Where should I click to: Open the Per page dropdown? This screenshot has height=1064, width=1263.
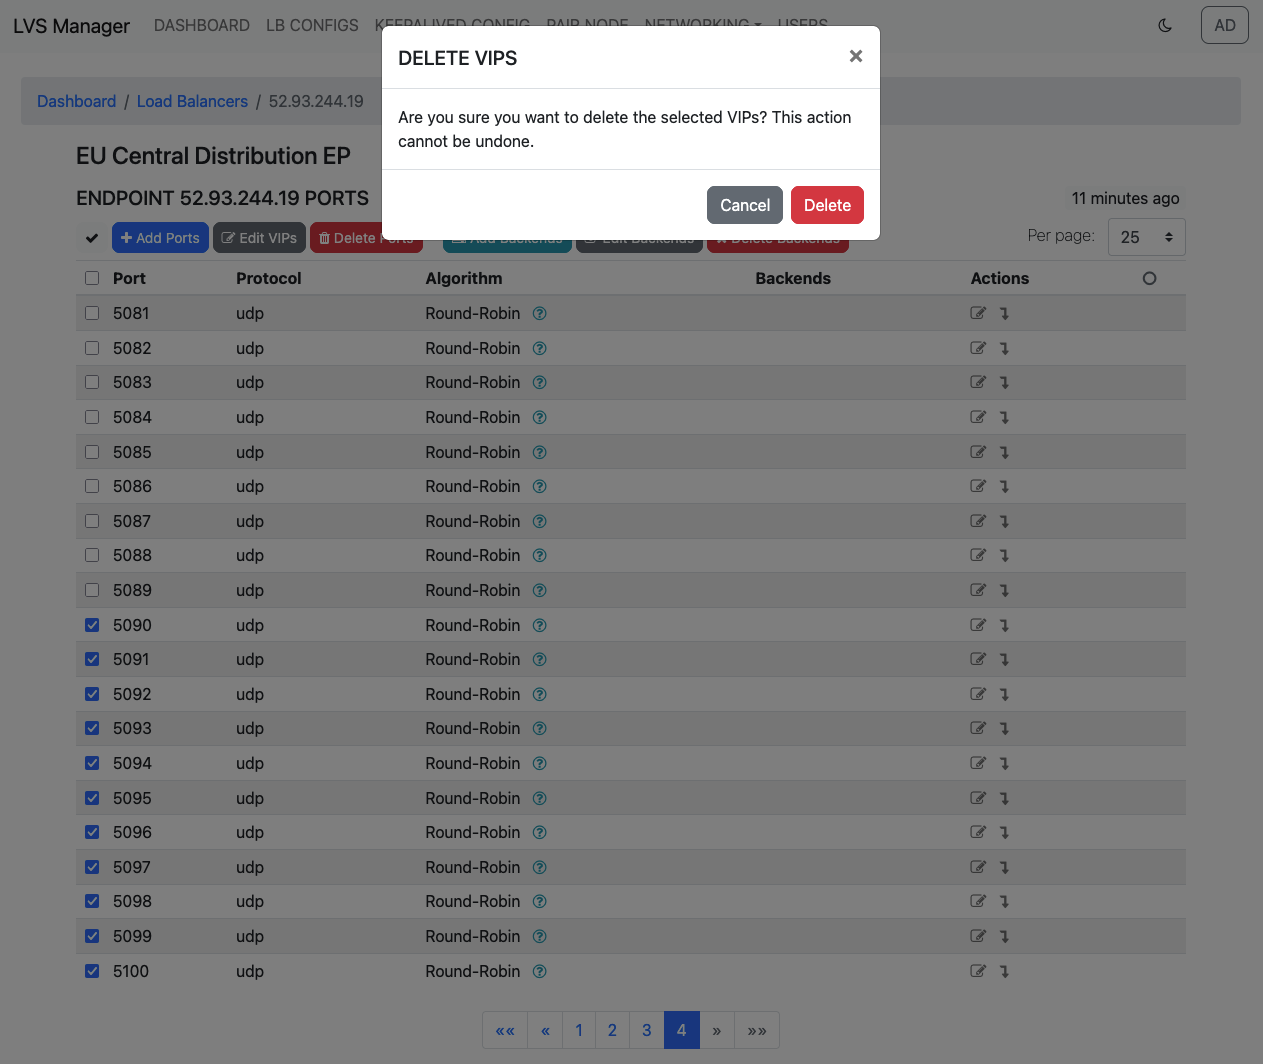pyautogui.click(x=1146, y=237)
